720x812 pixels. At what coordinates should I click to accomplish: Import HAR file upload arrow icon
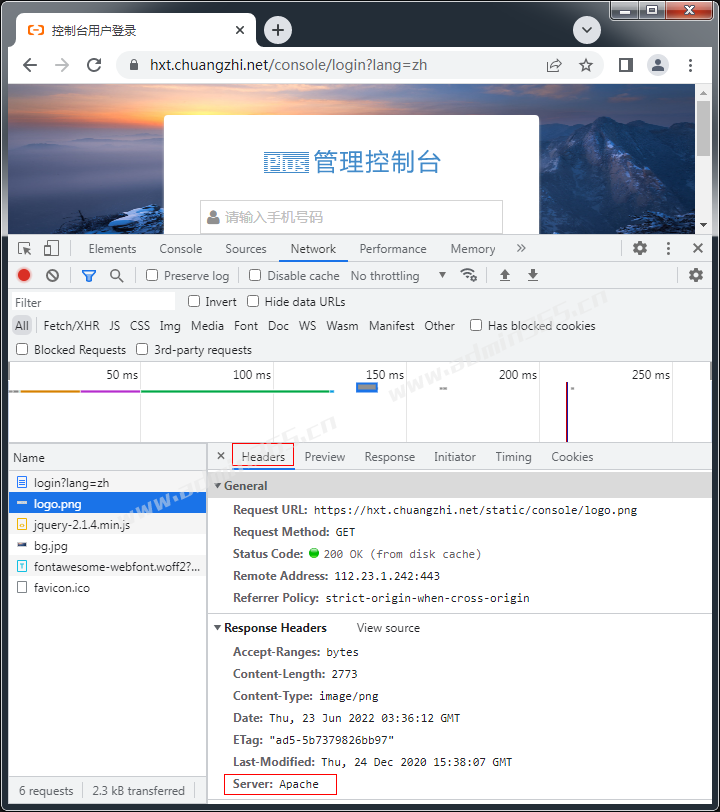[x=505, y=275]
